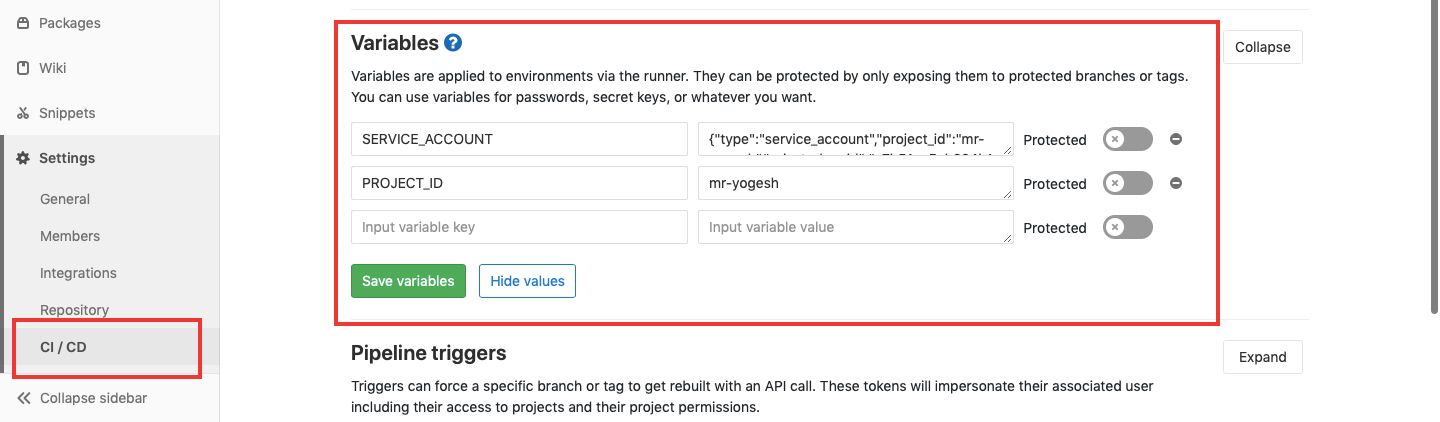Viewport: 1440px width, 422px height.
Task: Click the Wiki sidebar icon
Action: coord(23,68)
